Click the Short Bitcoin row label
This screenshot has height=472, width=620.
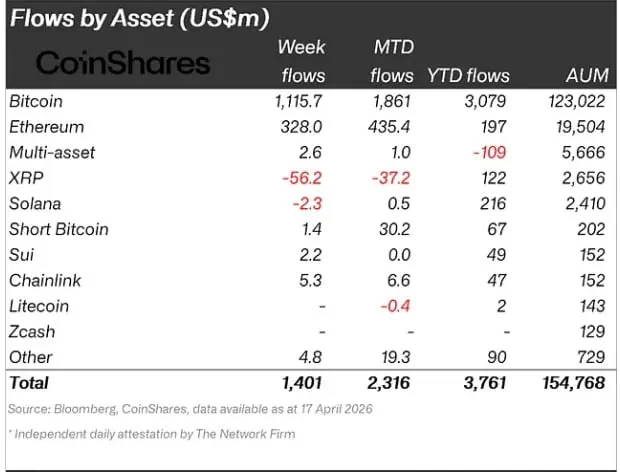click(x=58, y=229)
